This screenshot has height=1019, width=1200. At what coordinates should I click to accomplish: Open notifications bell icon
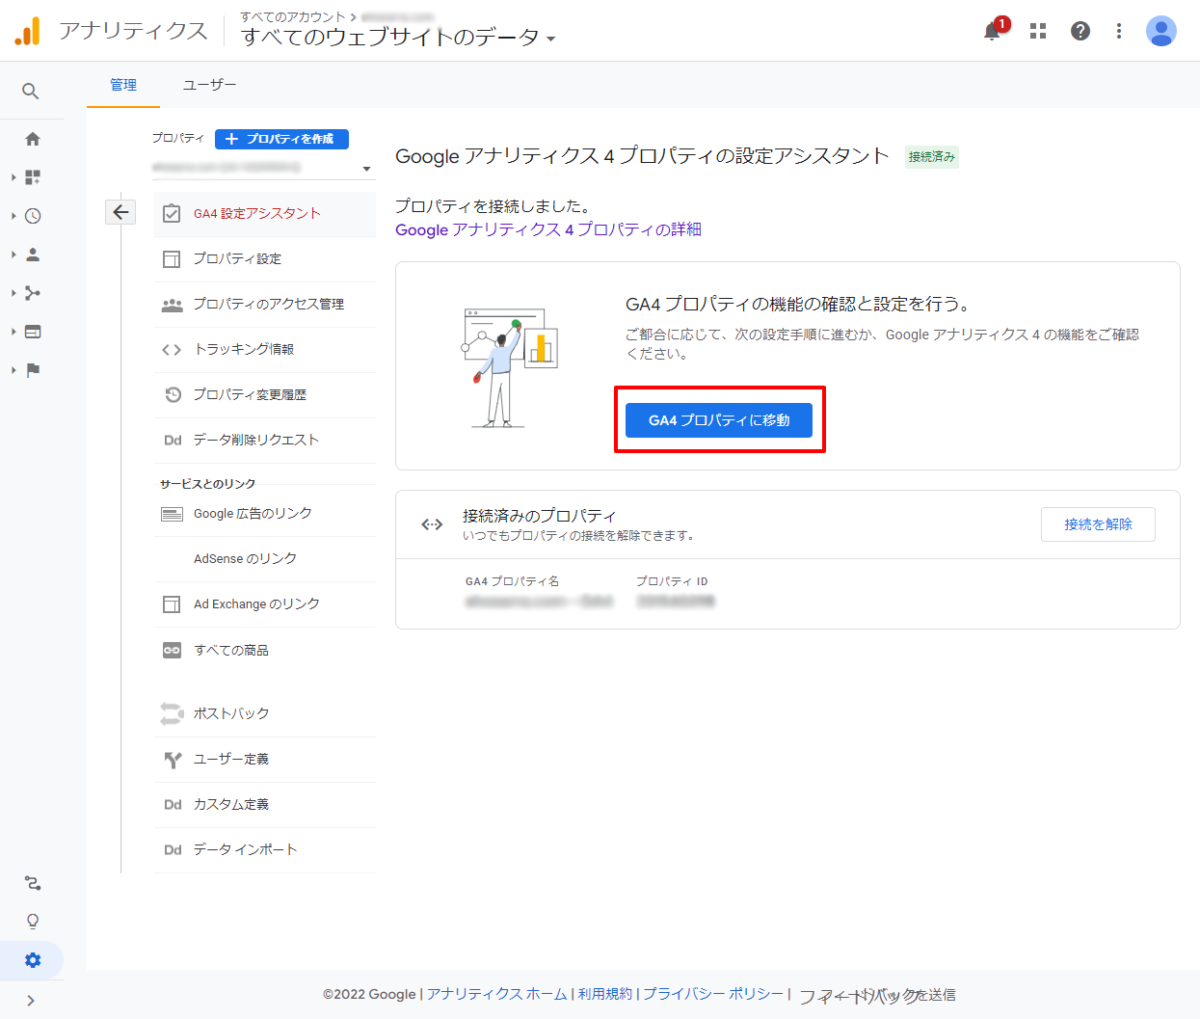tap(994, 30)
